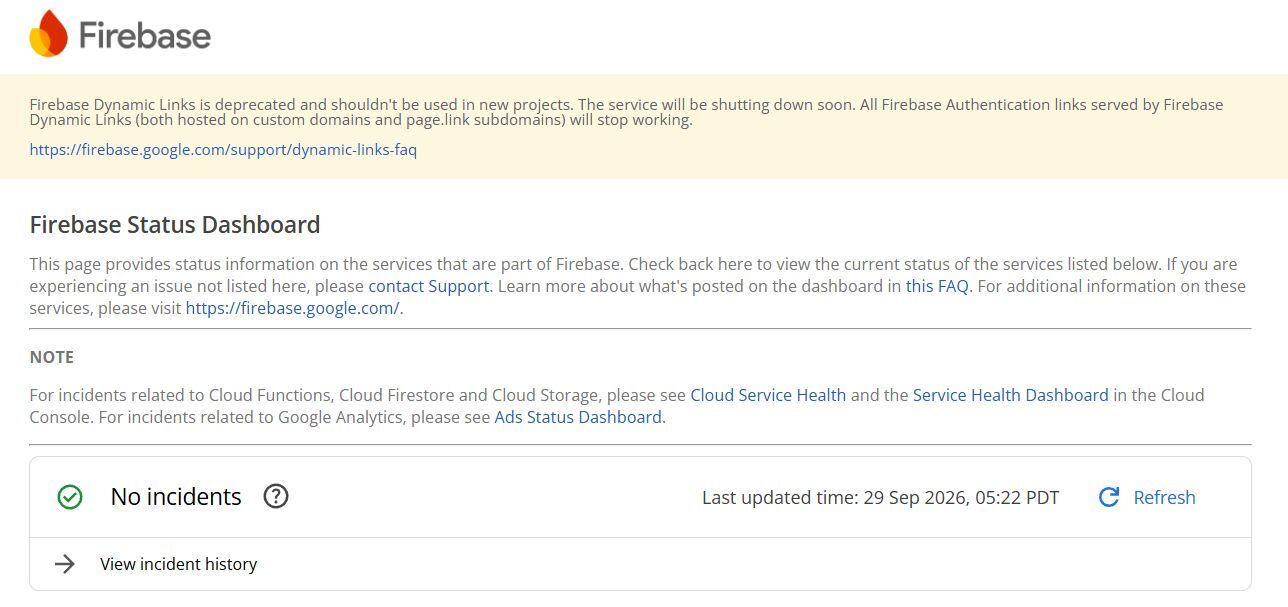Go to Service Health Dashboard link
Viewport: 1288px width, 607px height.
(1010, 395)
